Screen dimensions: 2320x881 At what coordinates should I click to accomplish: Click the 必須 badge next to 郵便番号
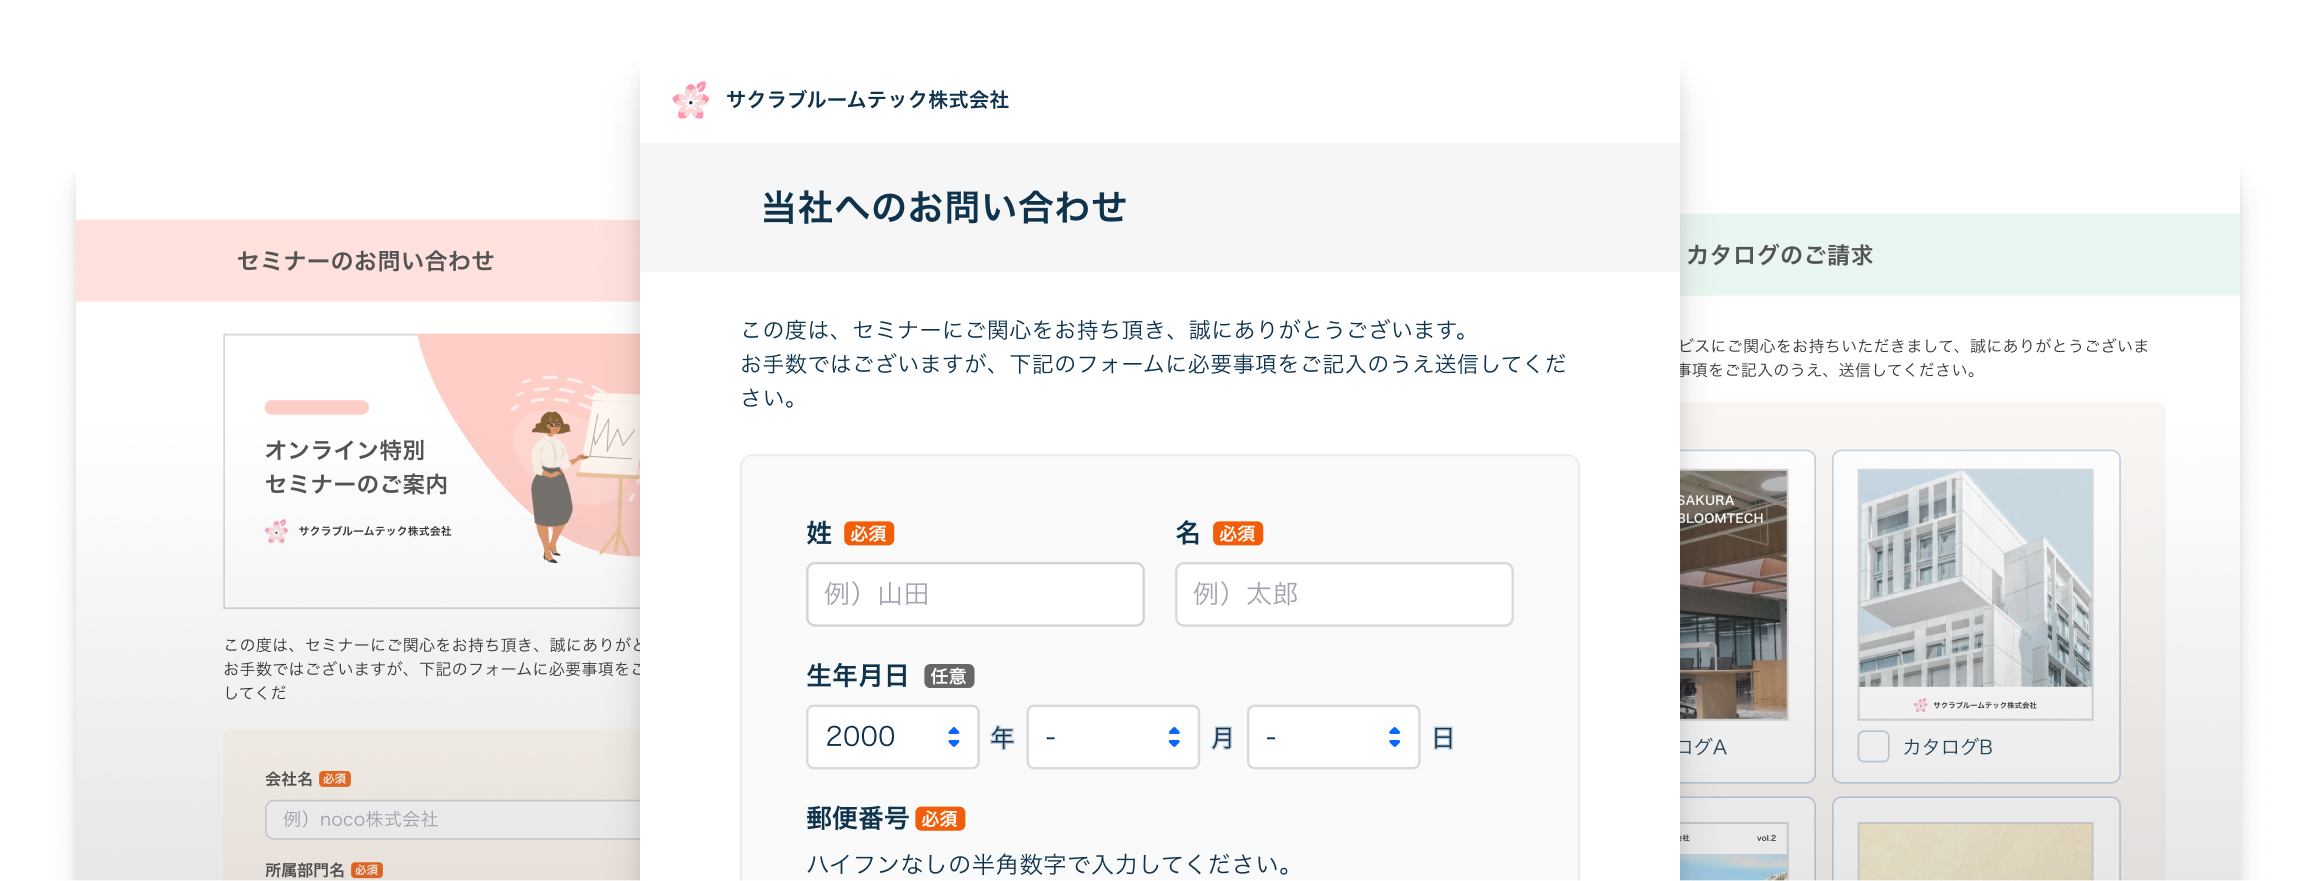[939, 819]
